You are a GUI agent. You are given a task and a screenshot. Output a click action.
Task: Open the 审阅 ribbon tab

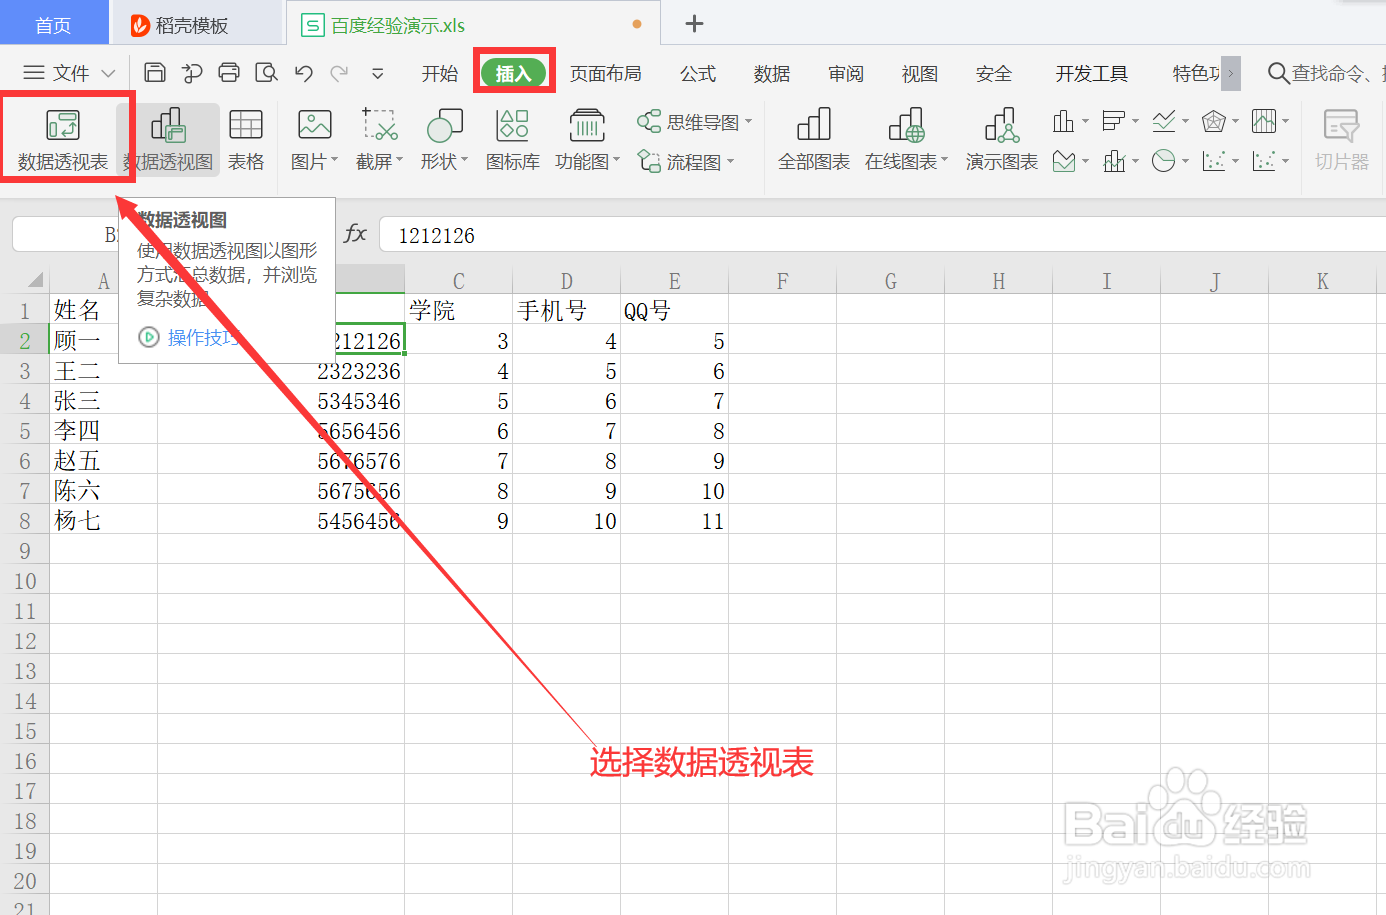(845, 73)
